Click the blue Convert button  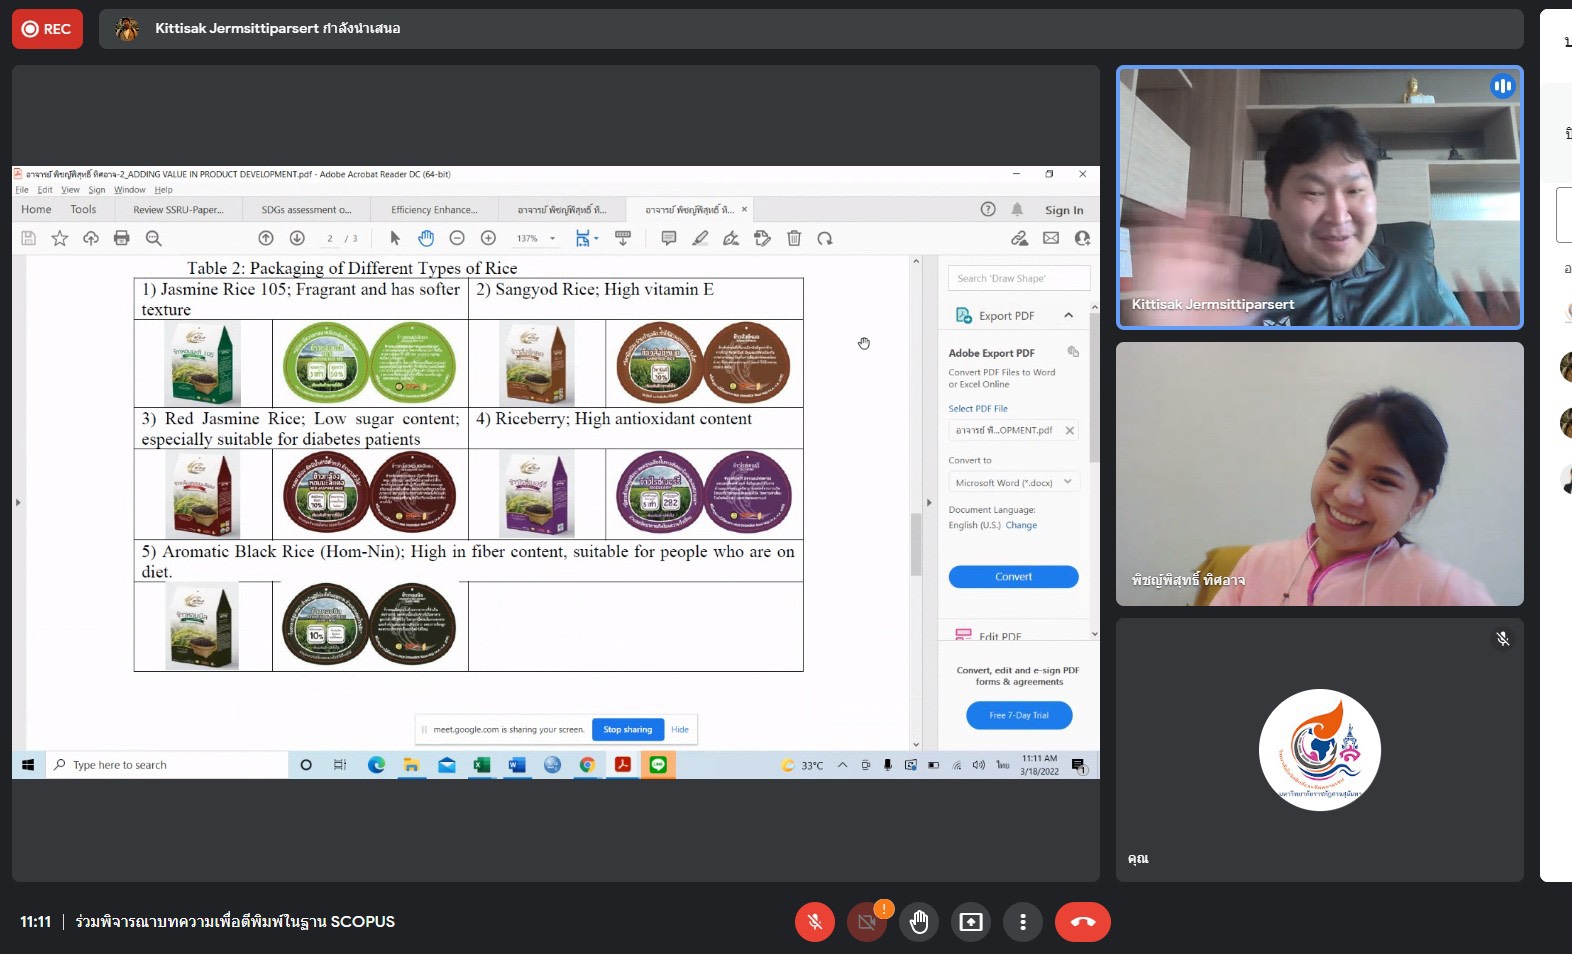pyautogui.click(x=1013, y=577)
